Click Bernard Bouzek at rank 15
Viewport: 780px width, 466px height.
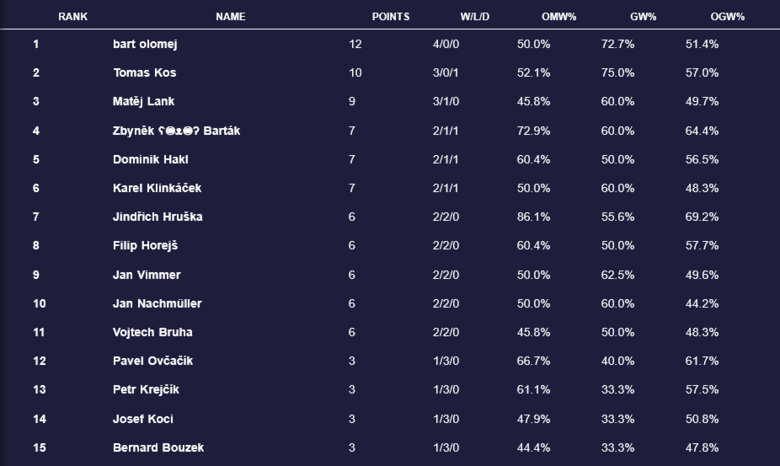[158, 448]
